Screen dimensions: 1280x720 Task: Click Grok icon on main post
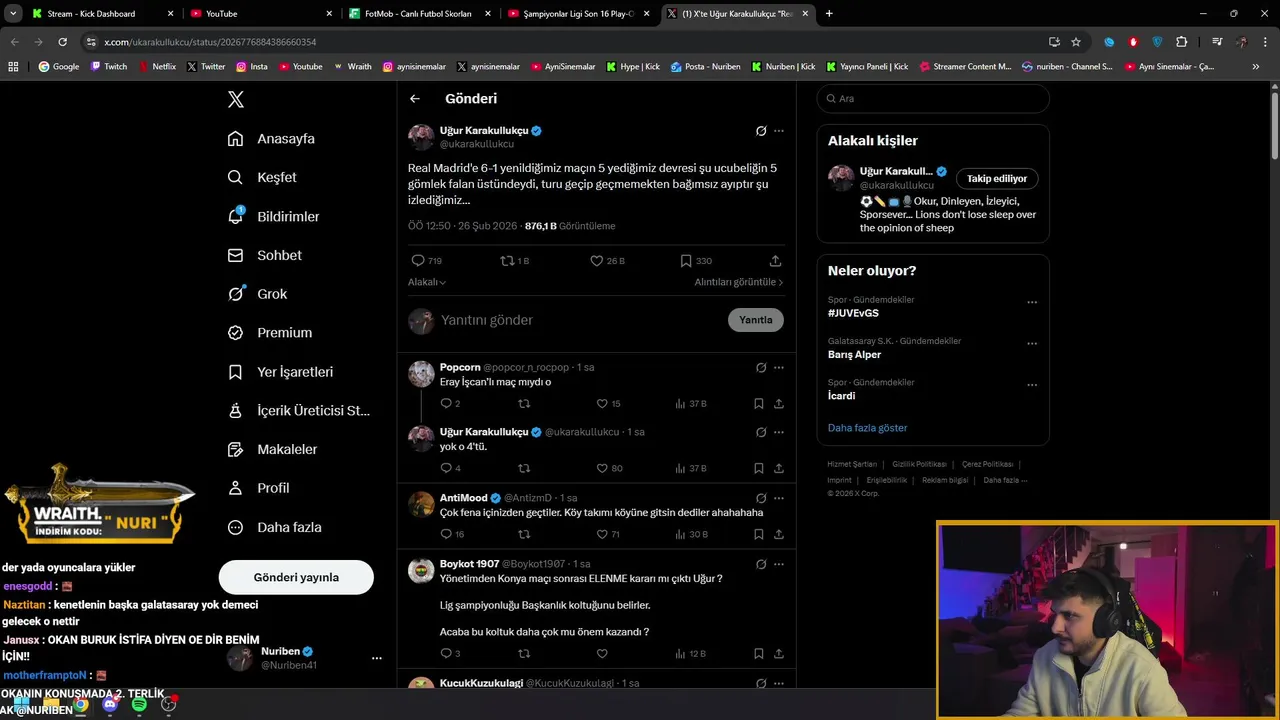(761, 131)
